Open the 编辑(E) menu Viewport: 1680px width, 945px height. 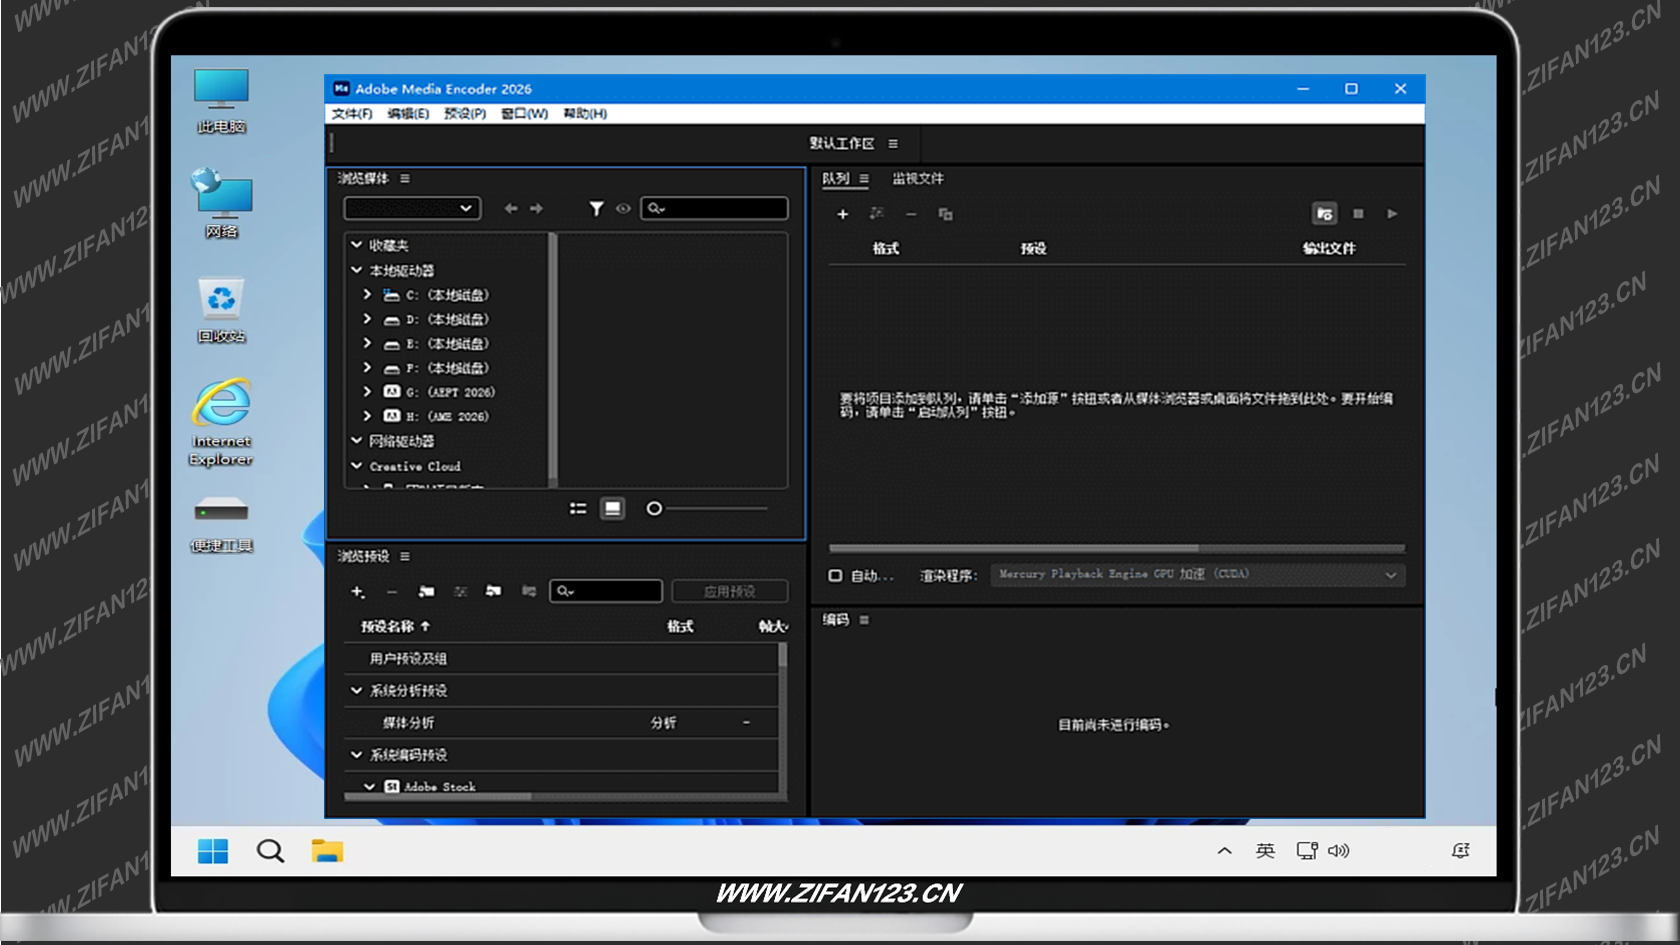[x=408, y=113]
